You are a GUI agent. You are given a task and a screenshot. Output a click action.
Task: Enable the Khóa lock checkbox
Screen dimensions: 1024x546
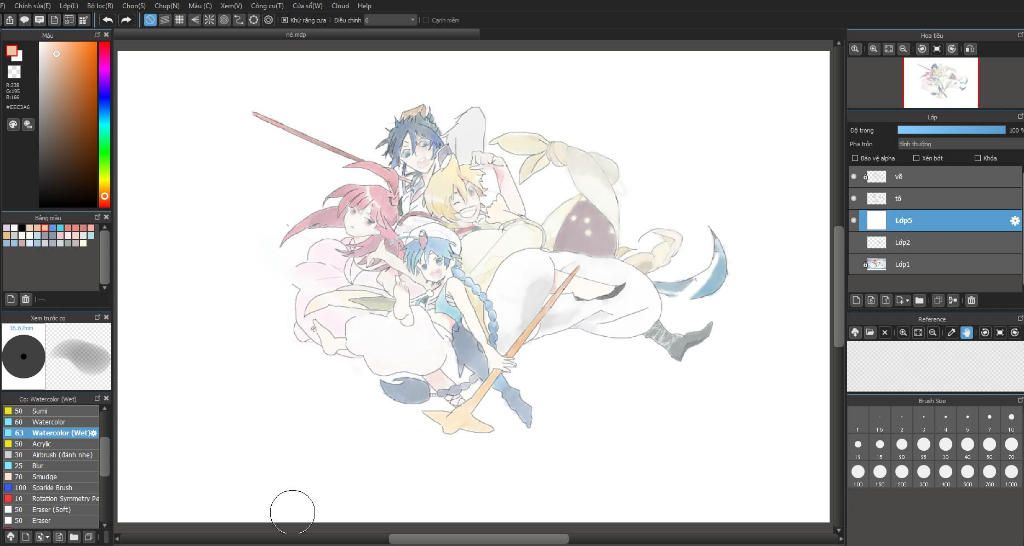coord(978,158)
